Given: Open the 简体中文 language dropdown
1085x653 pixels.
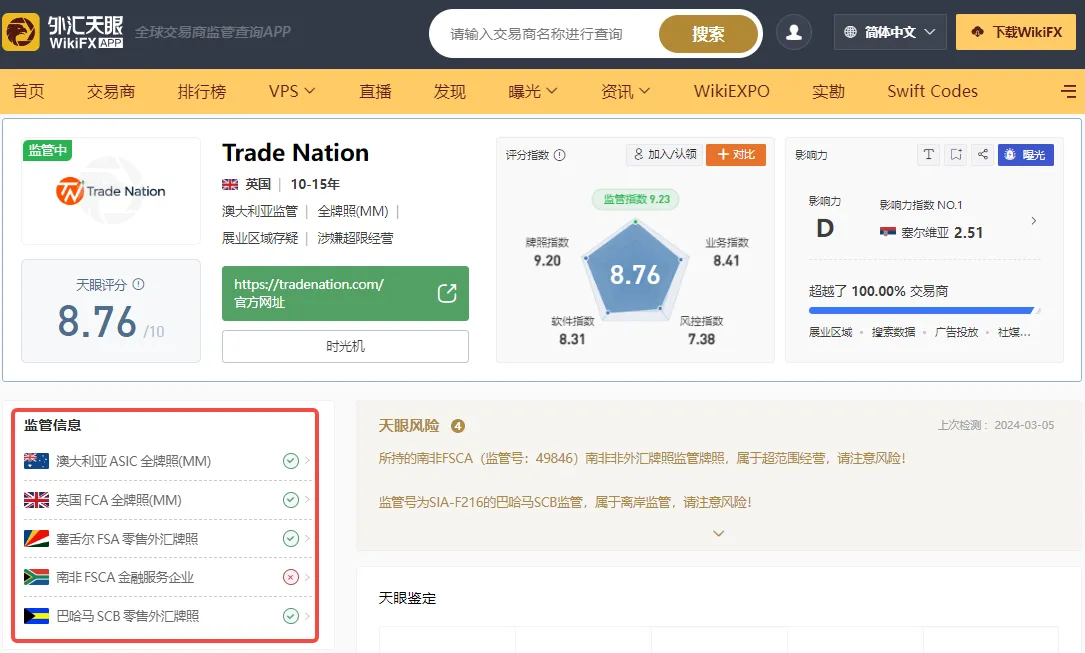Looking at the screenshot, I should [x=890, y=32].
